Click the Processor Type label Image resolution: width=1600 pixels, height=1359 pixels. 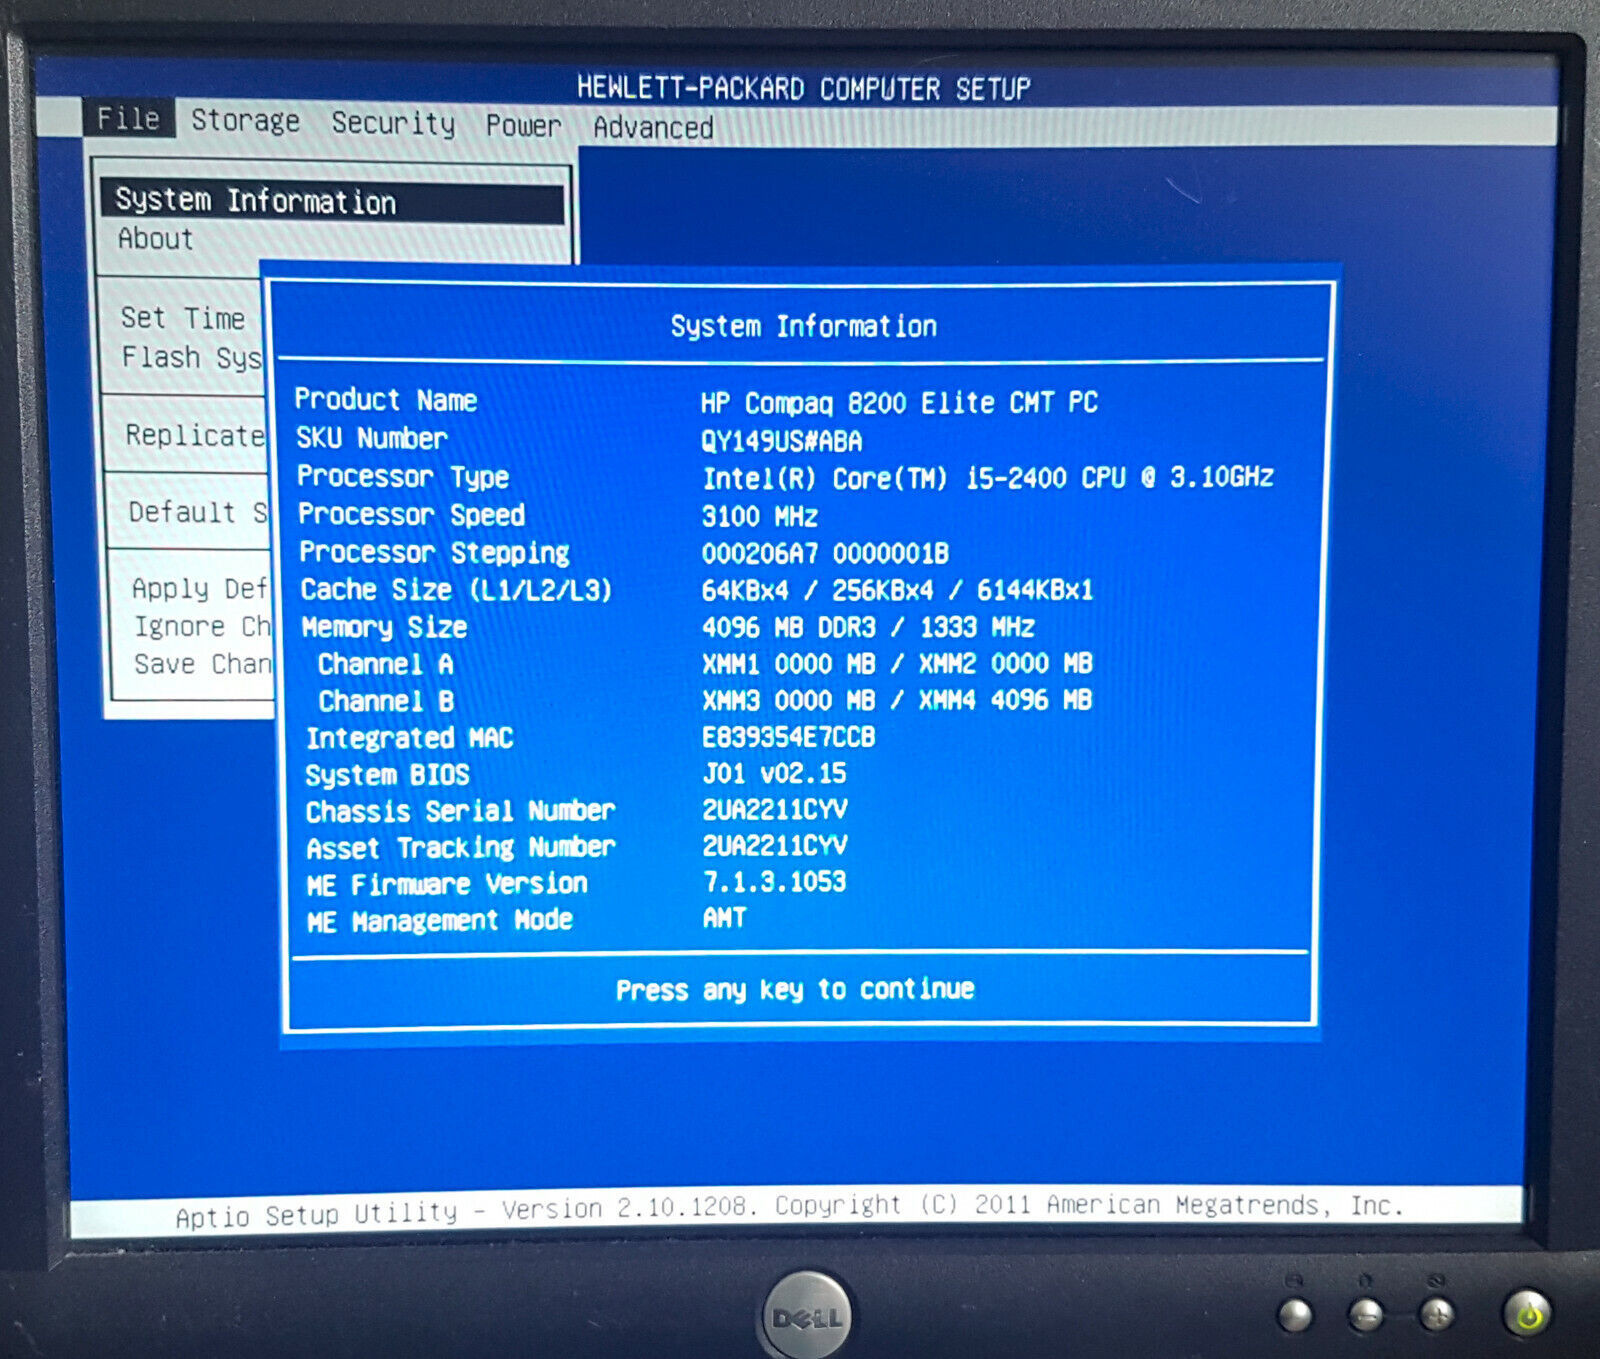click(403, 477)
